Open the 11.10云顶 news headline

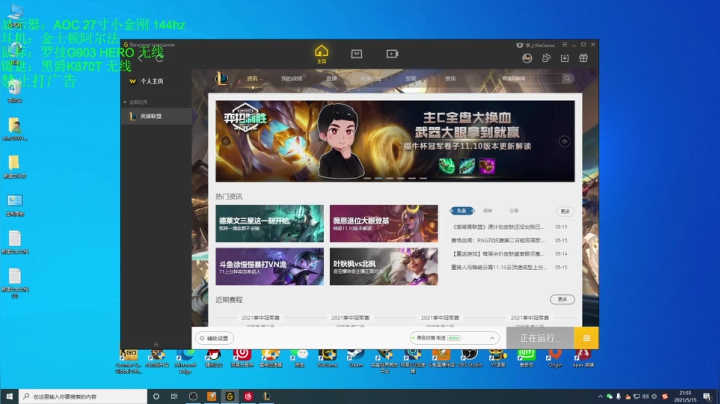(499, 267)
